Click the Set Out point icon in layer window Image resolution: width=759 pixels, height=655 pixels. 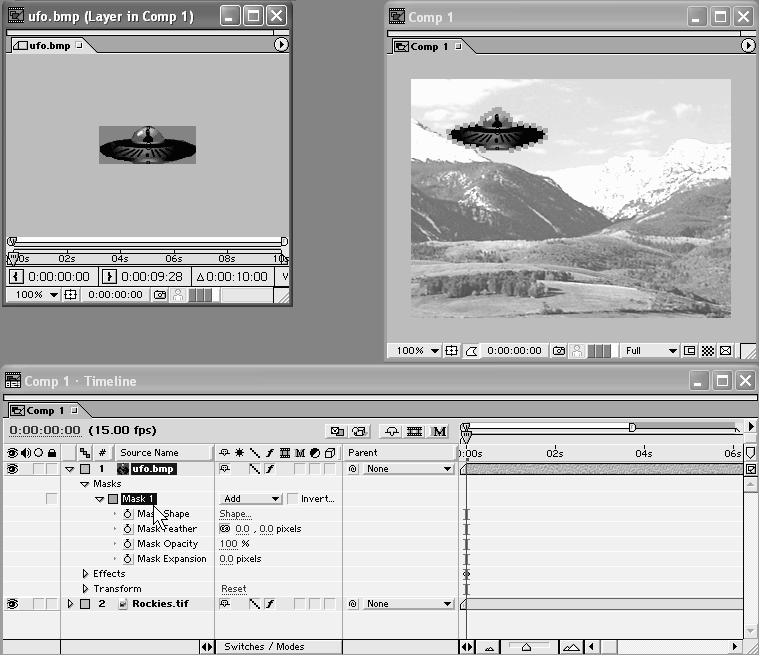pos(111,277)
